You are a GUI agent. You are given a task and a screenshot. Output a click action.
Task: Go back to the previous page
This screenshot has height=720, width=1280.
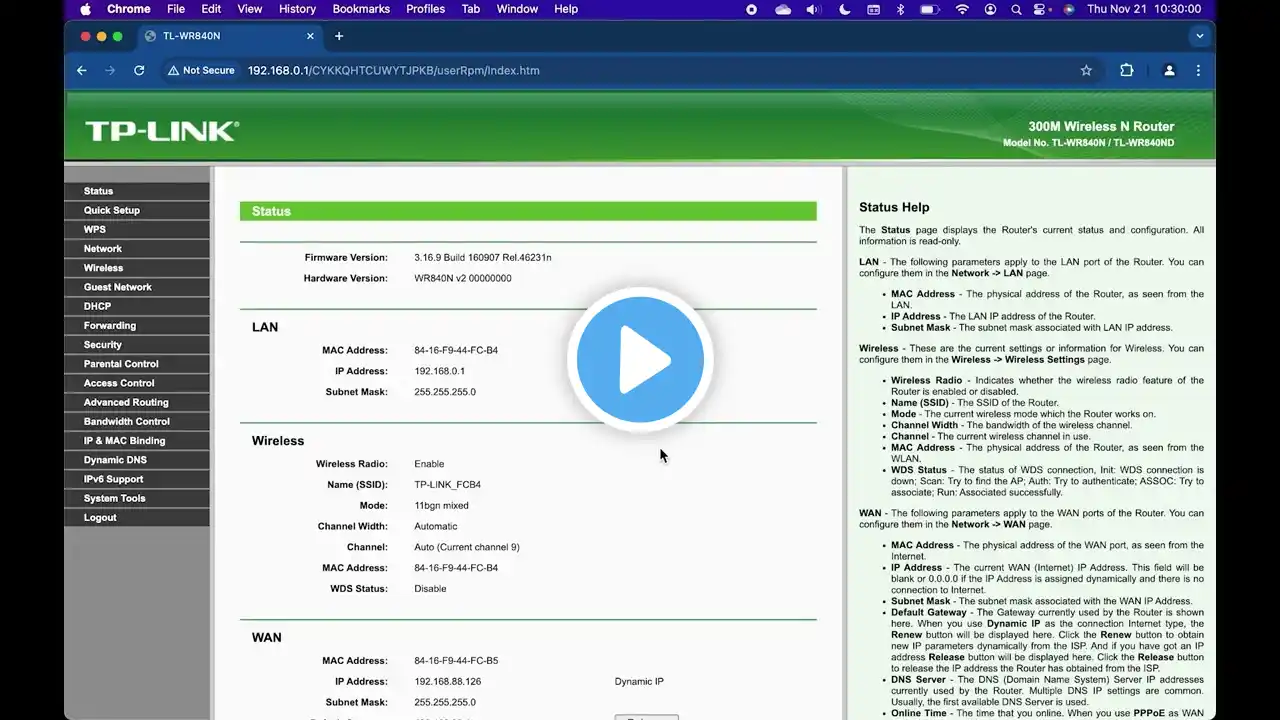pos(82,70)
